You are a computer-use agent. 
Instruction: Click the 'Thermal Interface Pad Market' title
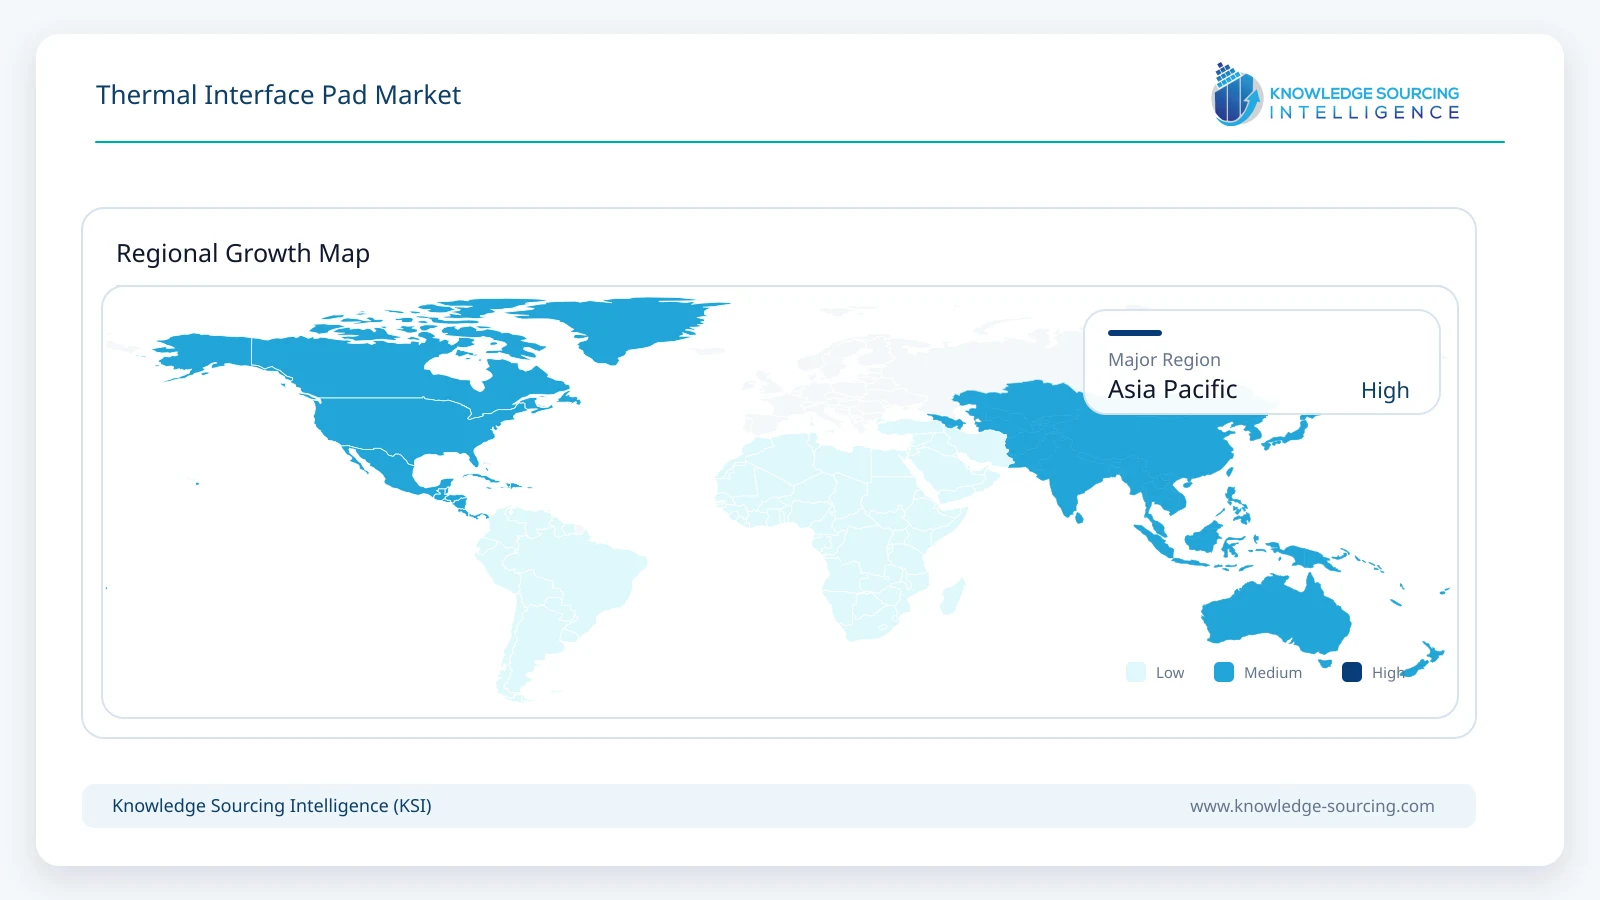click(x=278, y=95)
